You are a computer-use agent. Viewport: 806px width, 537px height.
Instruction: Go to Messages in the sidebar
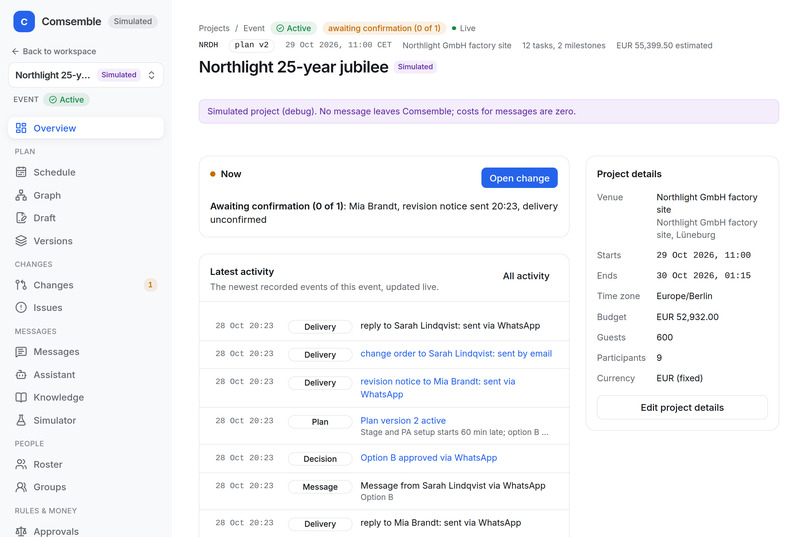click(86, 351)
